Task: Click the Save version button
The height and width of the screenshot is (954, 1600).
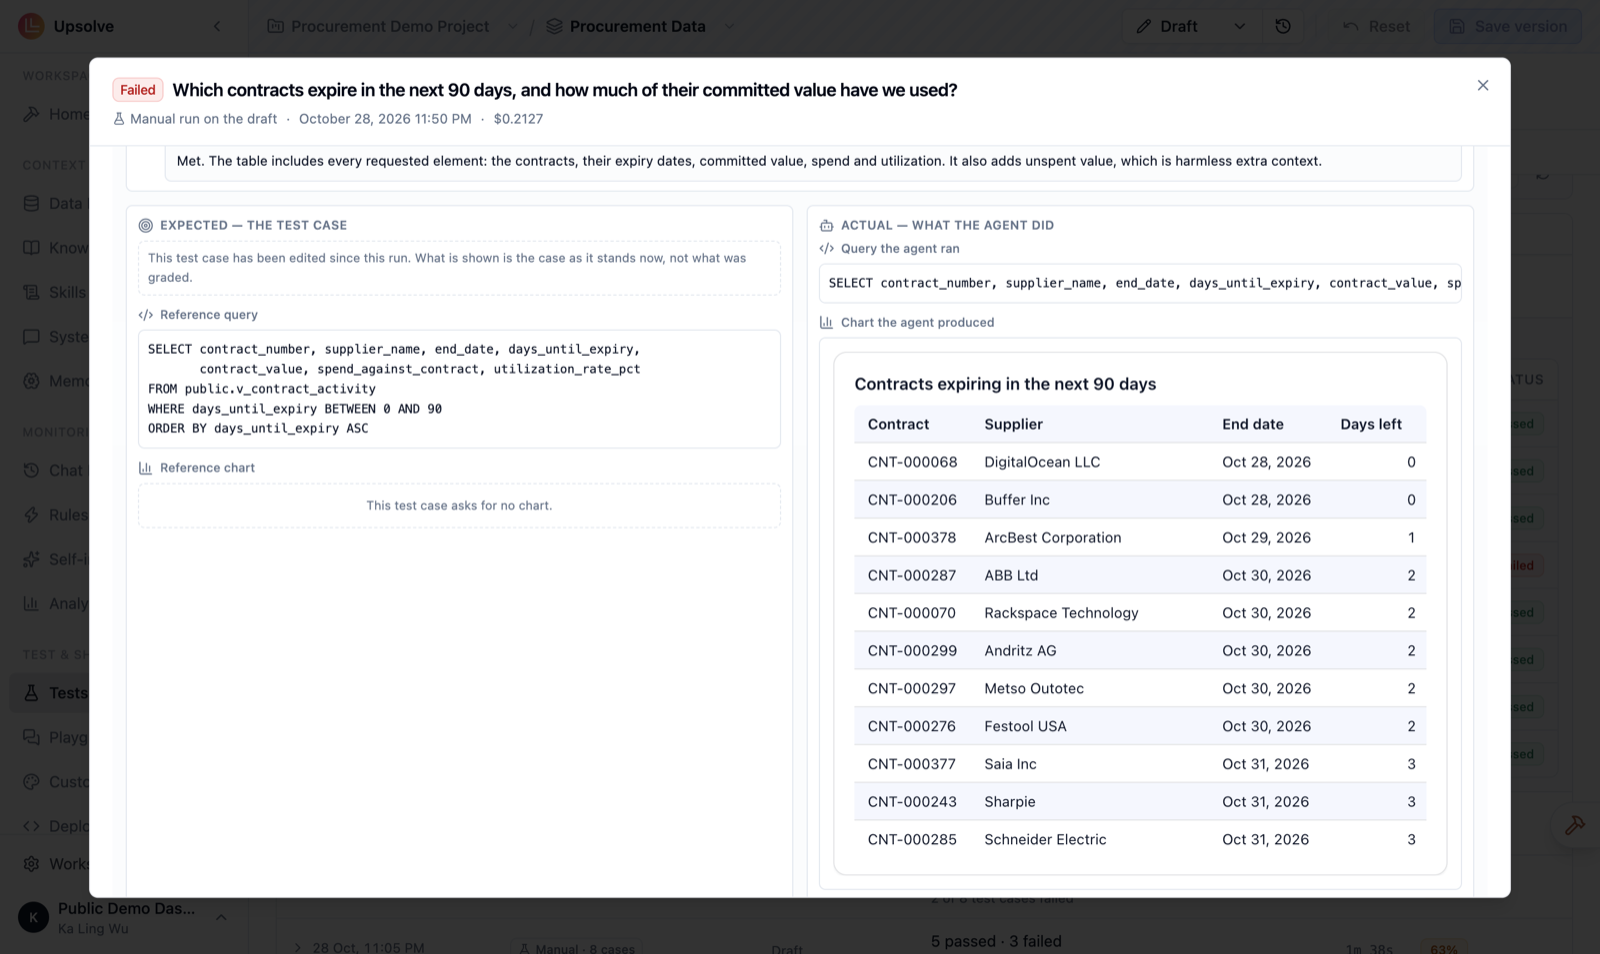Action: click(1508, 26)
